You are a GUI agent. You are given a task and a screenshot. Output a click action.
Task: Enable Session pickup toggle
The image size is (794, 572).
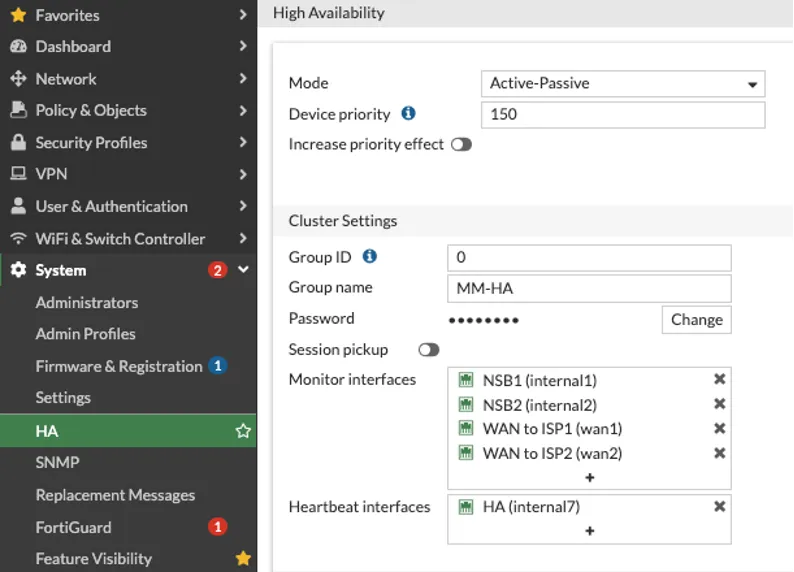(x=429, y=350)
